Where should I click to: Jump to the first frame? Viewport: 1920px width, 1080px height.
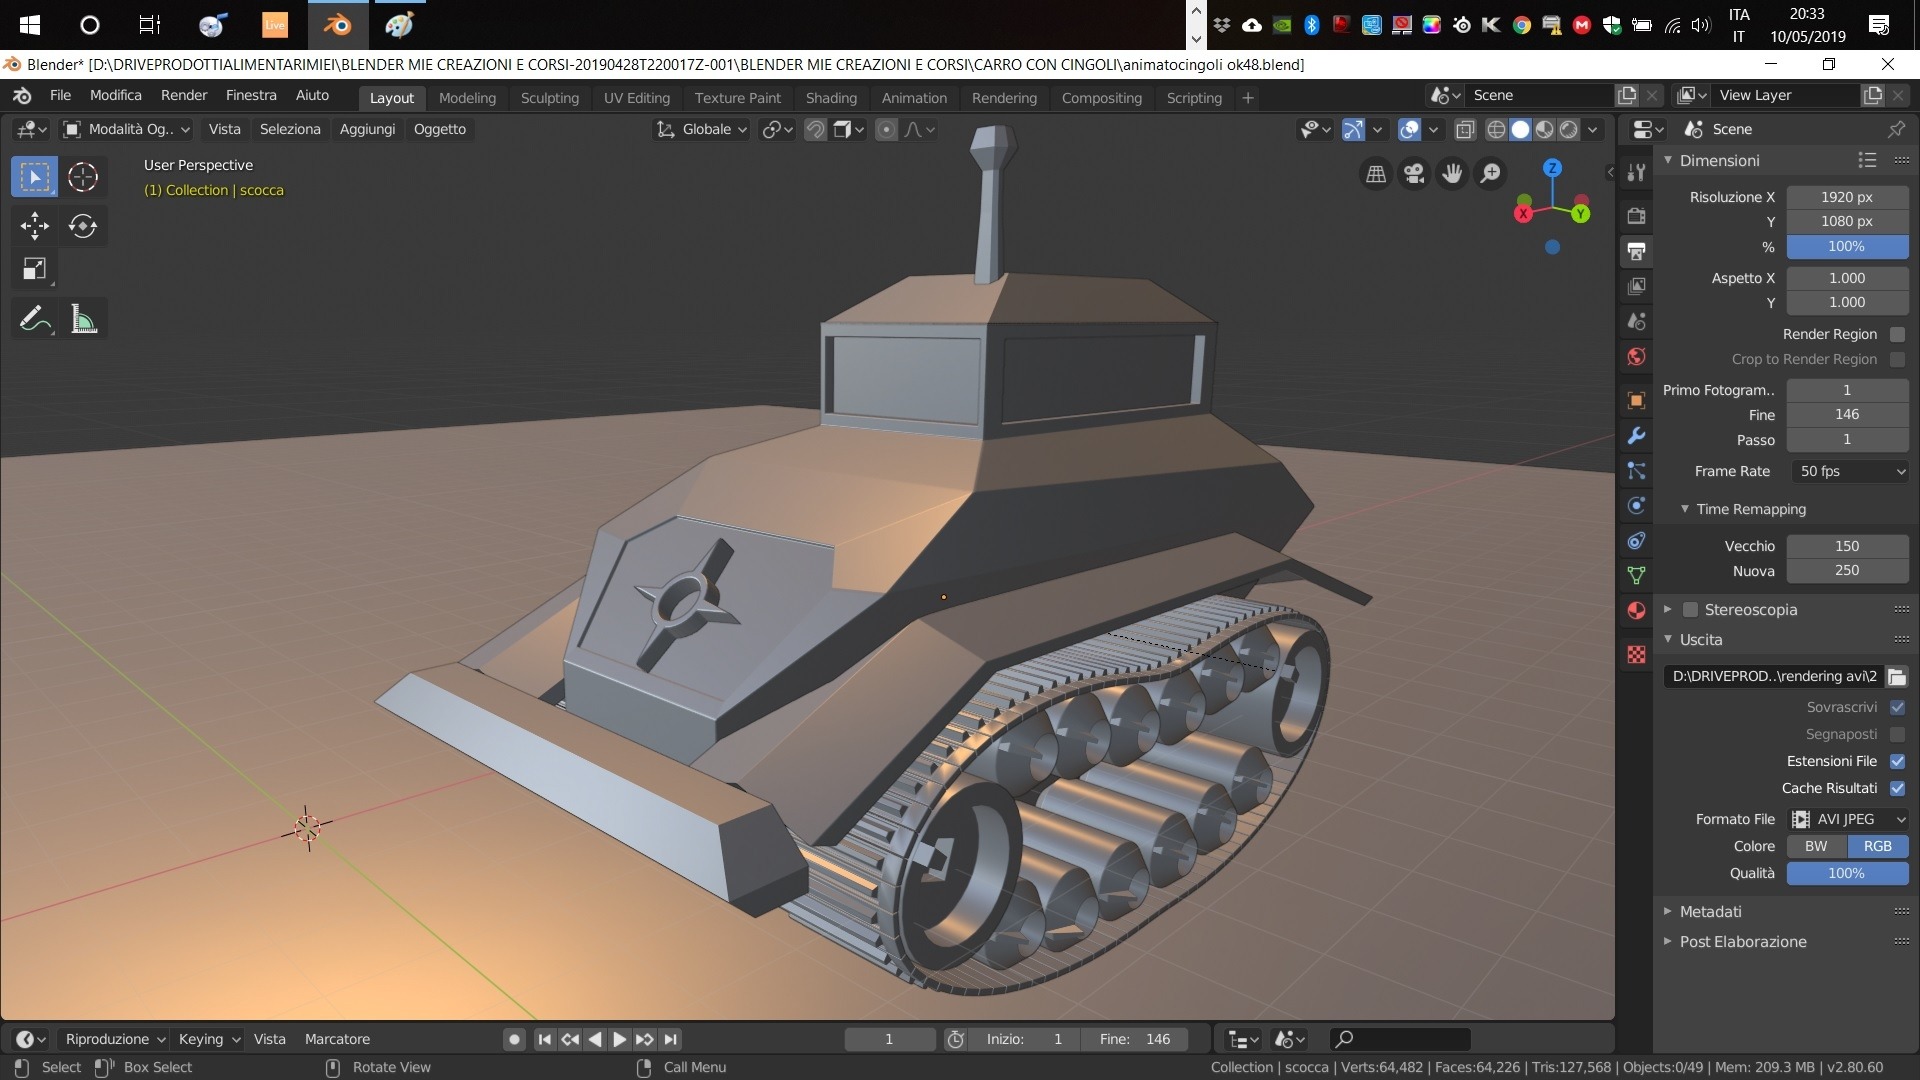point(544,1039)
